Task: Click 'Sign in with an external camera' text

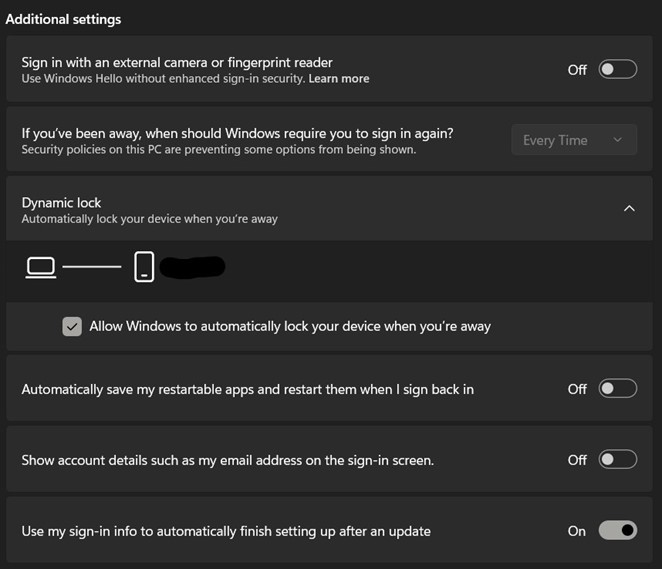Action: [x=177, y=62]
